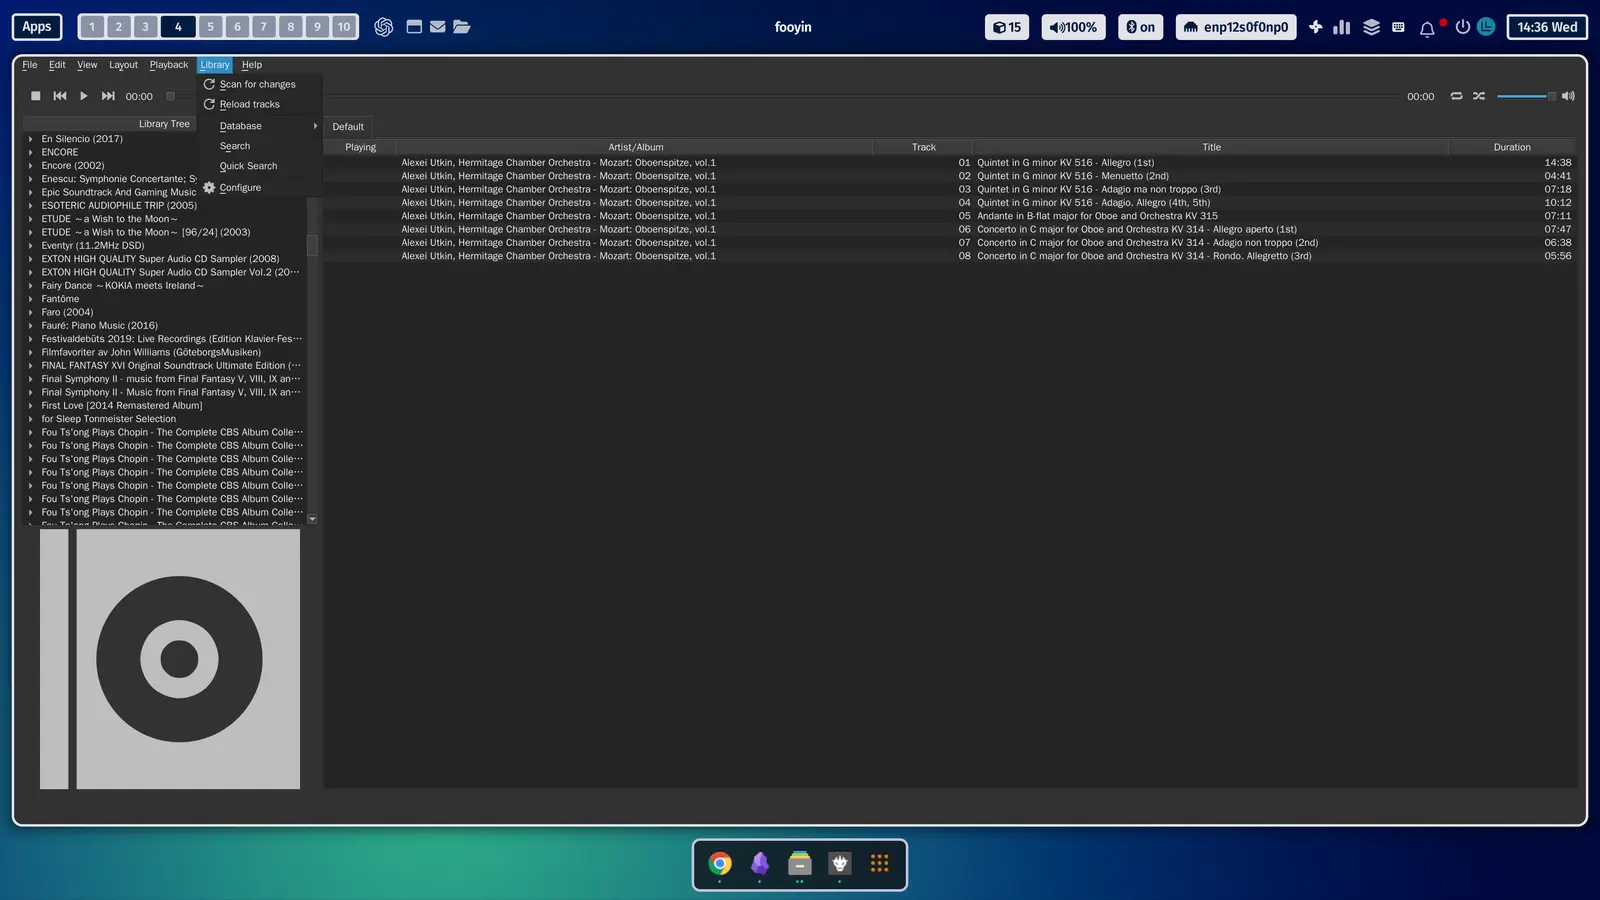Screen dimensions: 1600x900
Task: Select Reload tracks in Library menu
Action: coord(258,105)
